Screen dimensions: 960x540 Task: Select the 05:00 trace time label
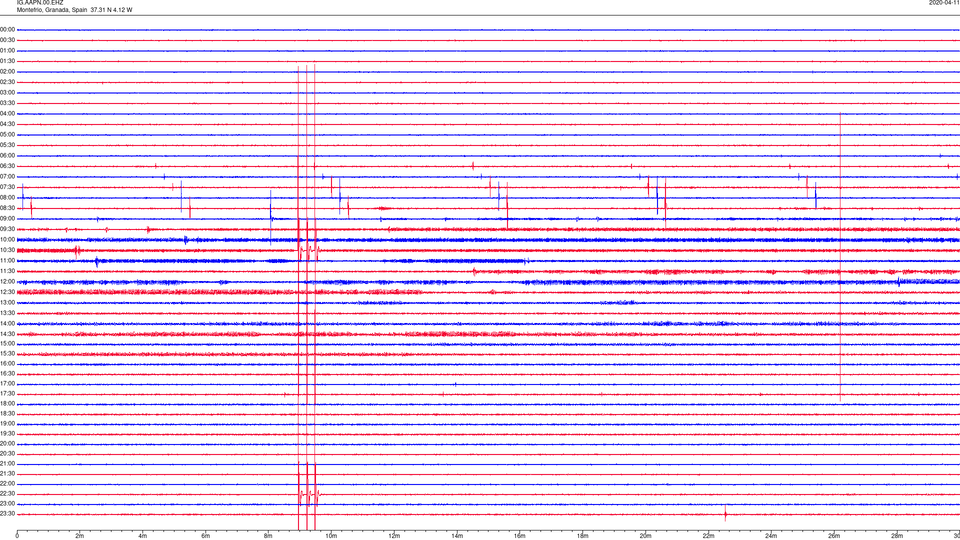[7, 135]
